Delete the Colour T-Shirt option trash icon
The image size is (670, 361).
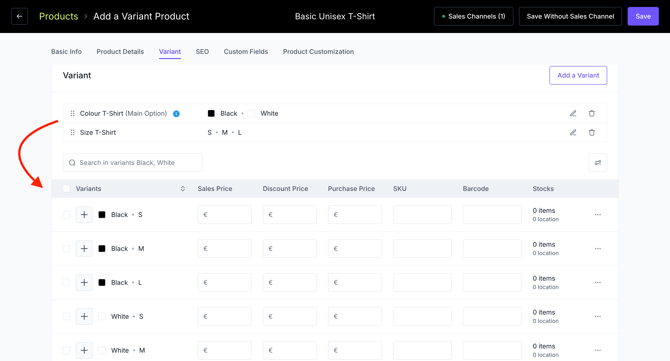point(591,113)
